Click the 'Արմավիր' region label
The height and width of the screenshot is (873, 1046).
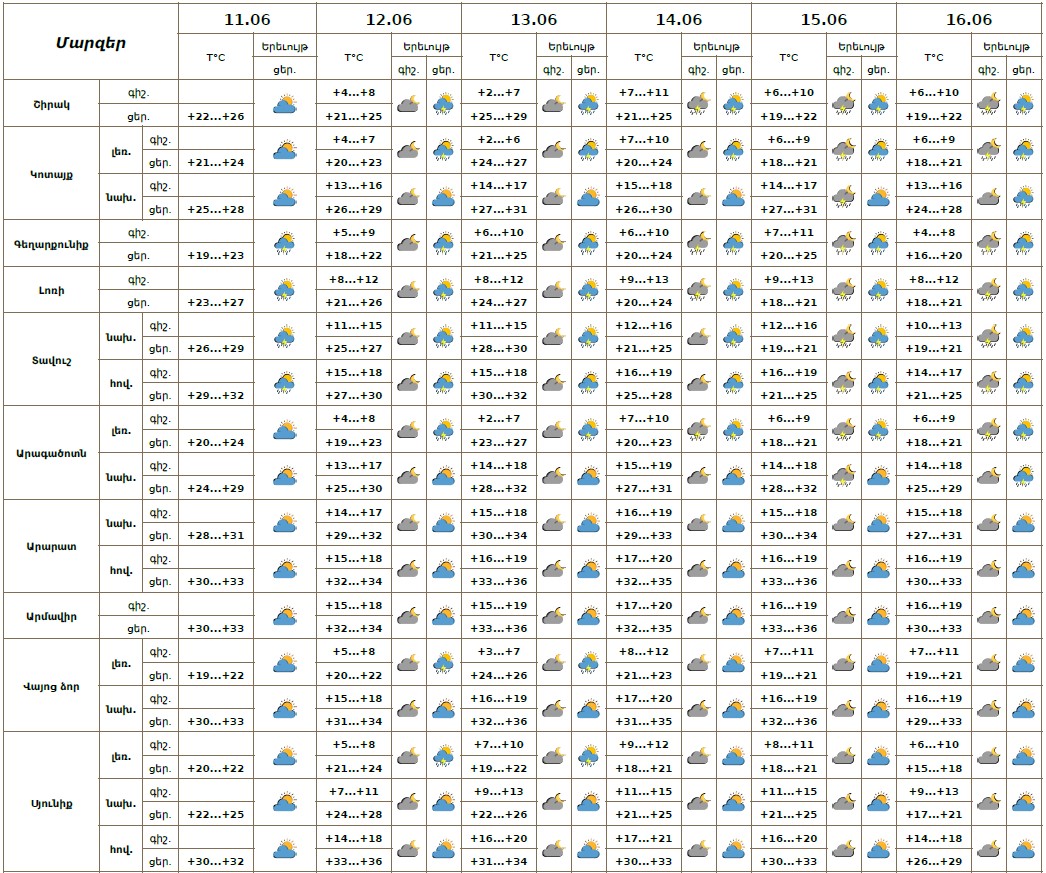tap(51, 616)
